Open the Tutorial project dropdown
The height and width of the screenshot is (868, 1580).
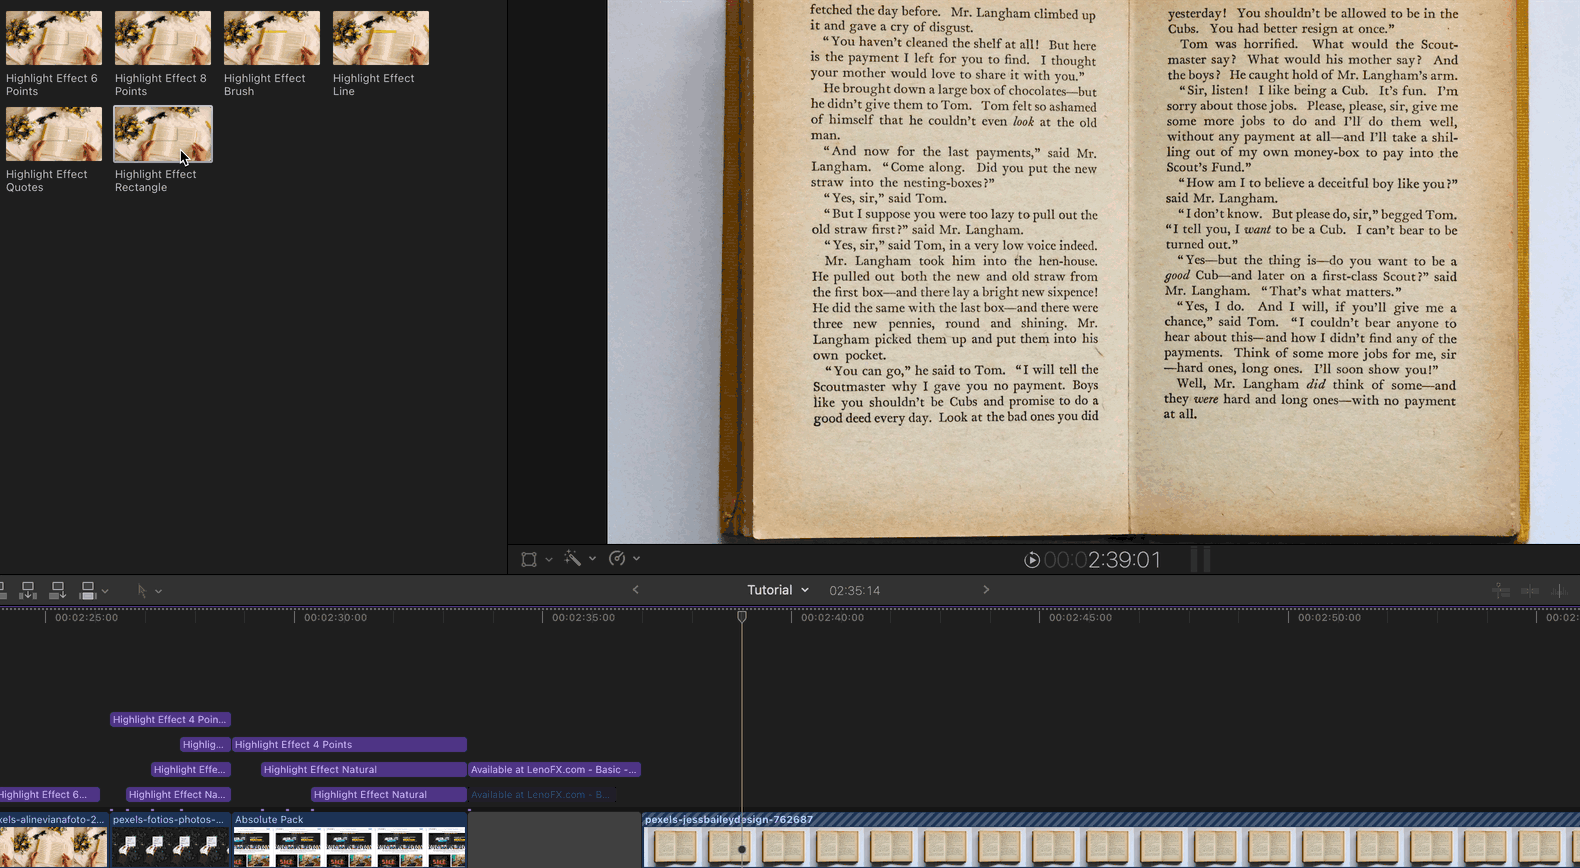(x=777, y=590)
